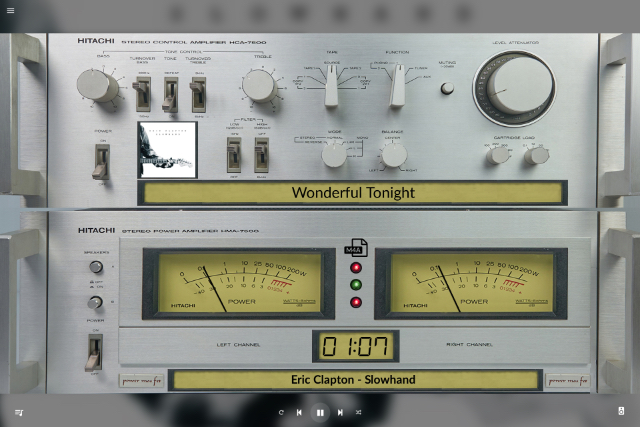Click the Eric Clapton - Slowhand display
The image size is (640, 427).
(x=353, y=380)
